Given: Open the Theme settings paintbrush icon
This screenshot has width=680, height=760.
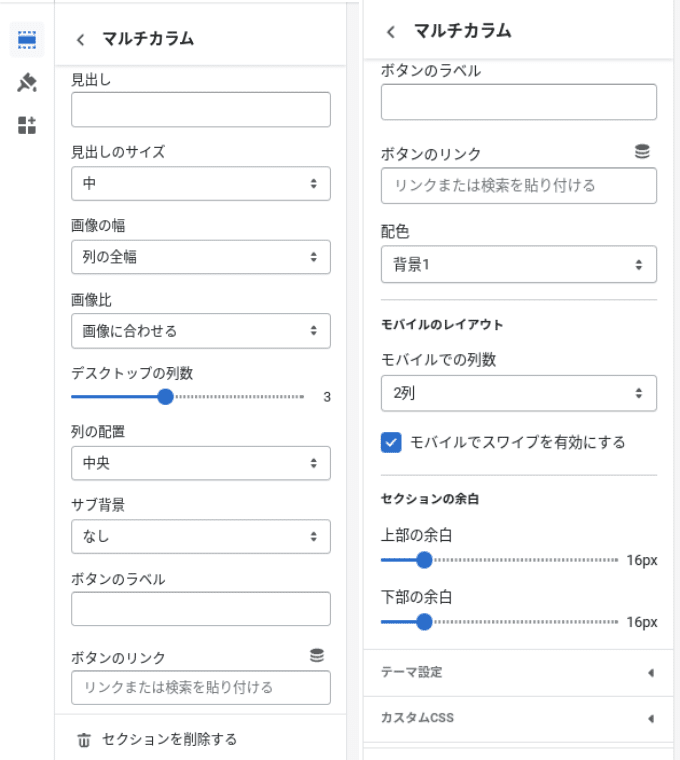Looking at the screenshot, I should [x=27, y=82].
